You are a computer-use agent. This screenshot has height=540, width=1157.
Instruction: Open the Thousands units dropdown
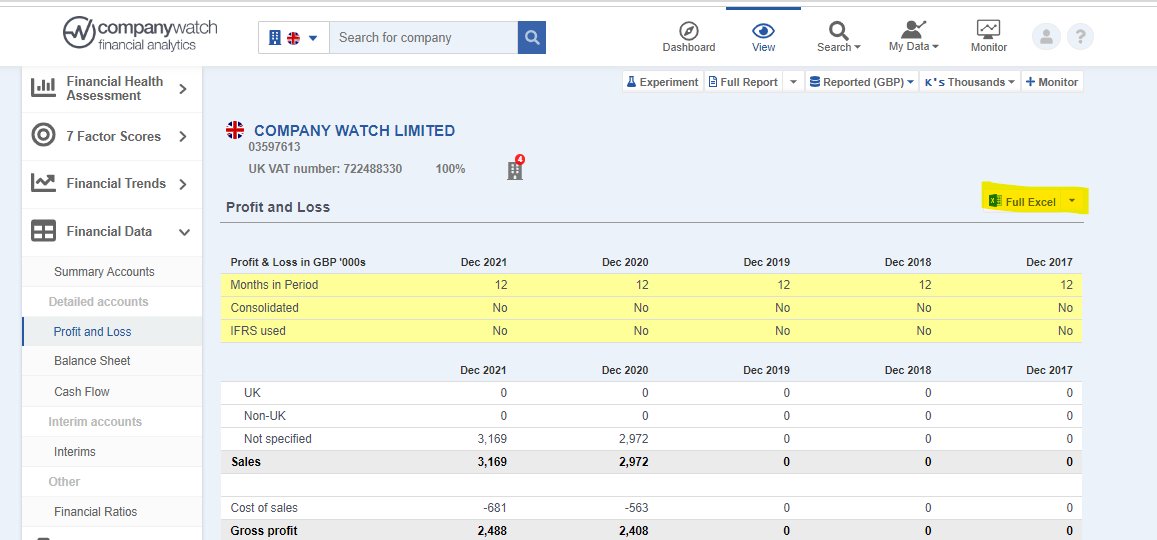point(970,82)
